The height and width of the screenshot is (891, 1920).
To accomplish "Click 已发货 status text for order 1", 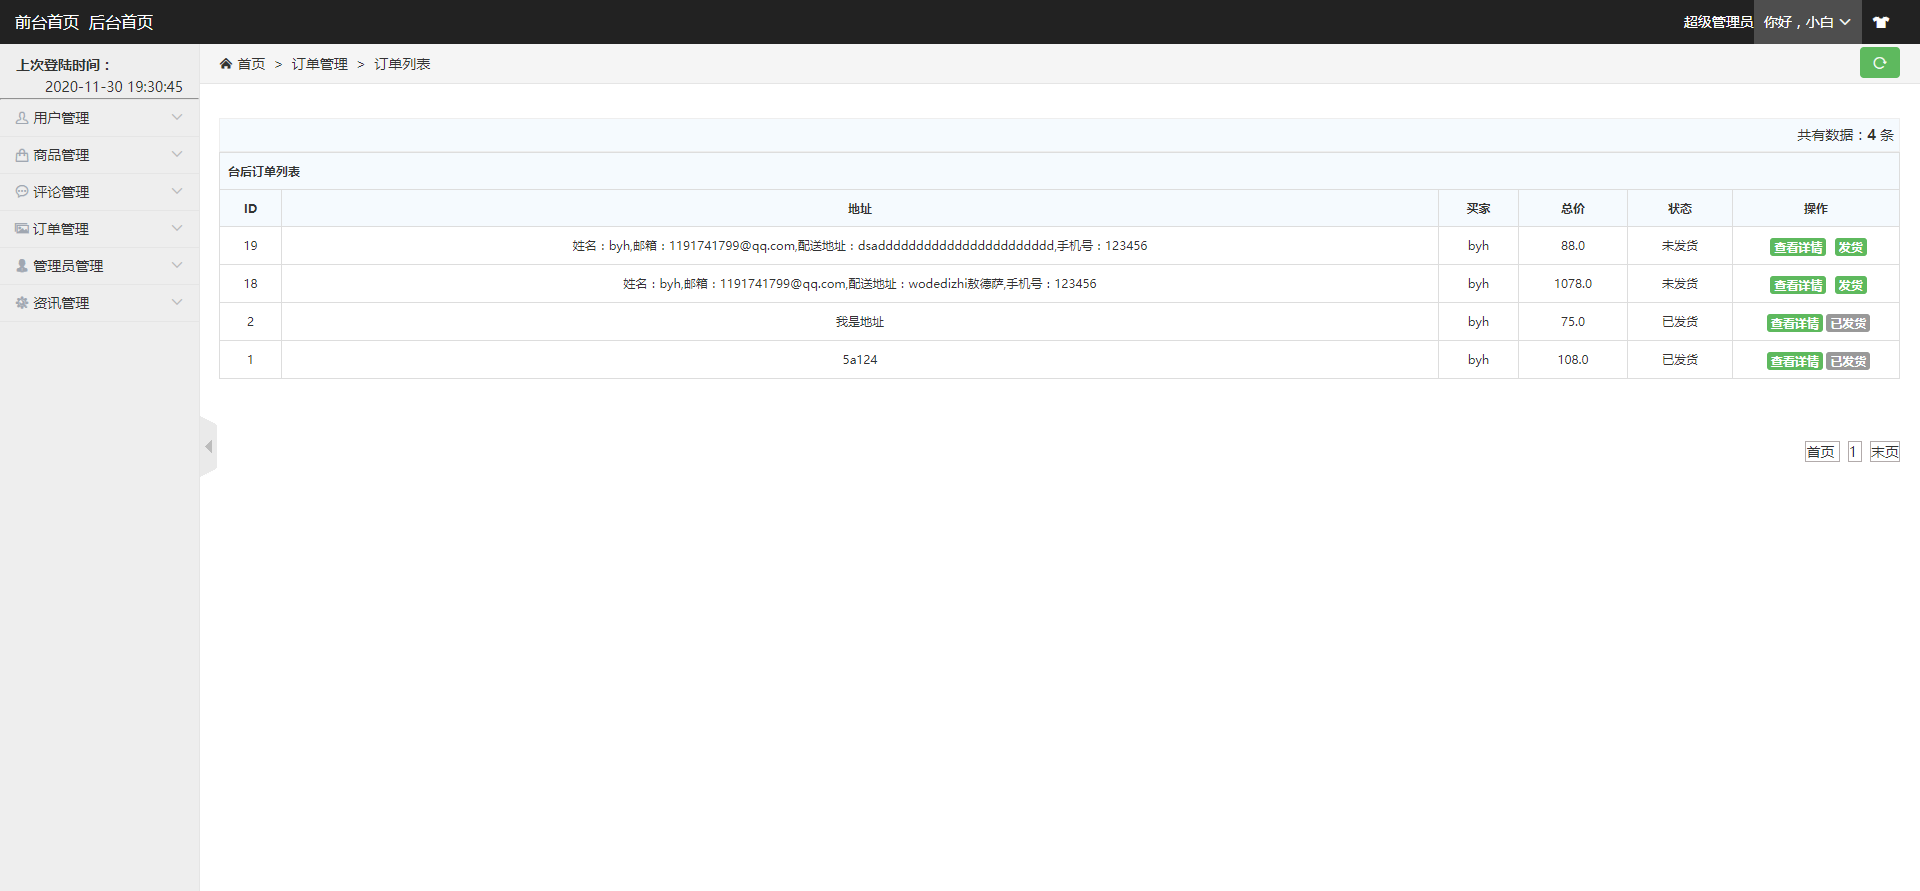I will 1680,360.
